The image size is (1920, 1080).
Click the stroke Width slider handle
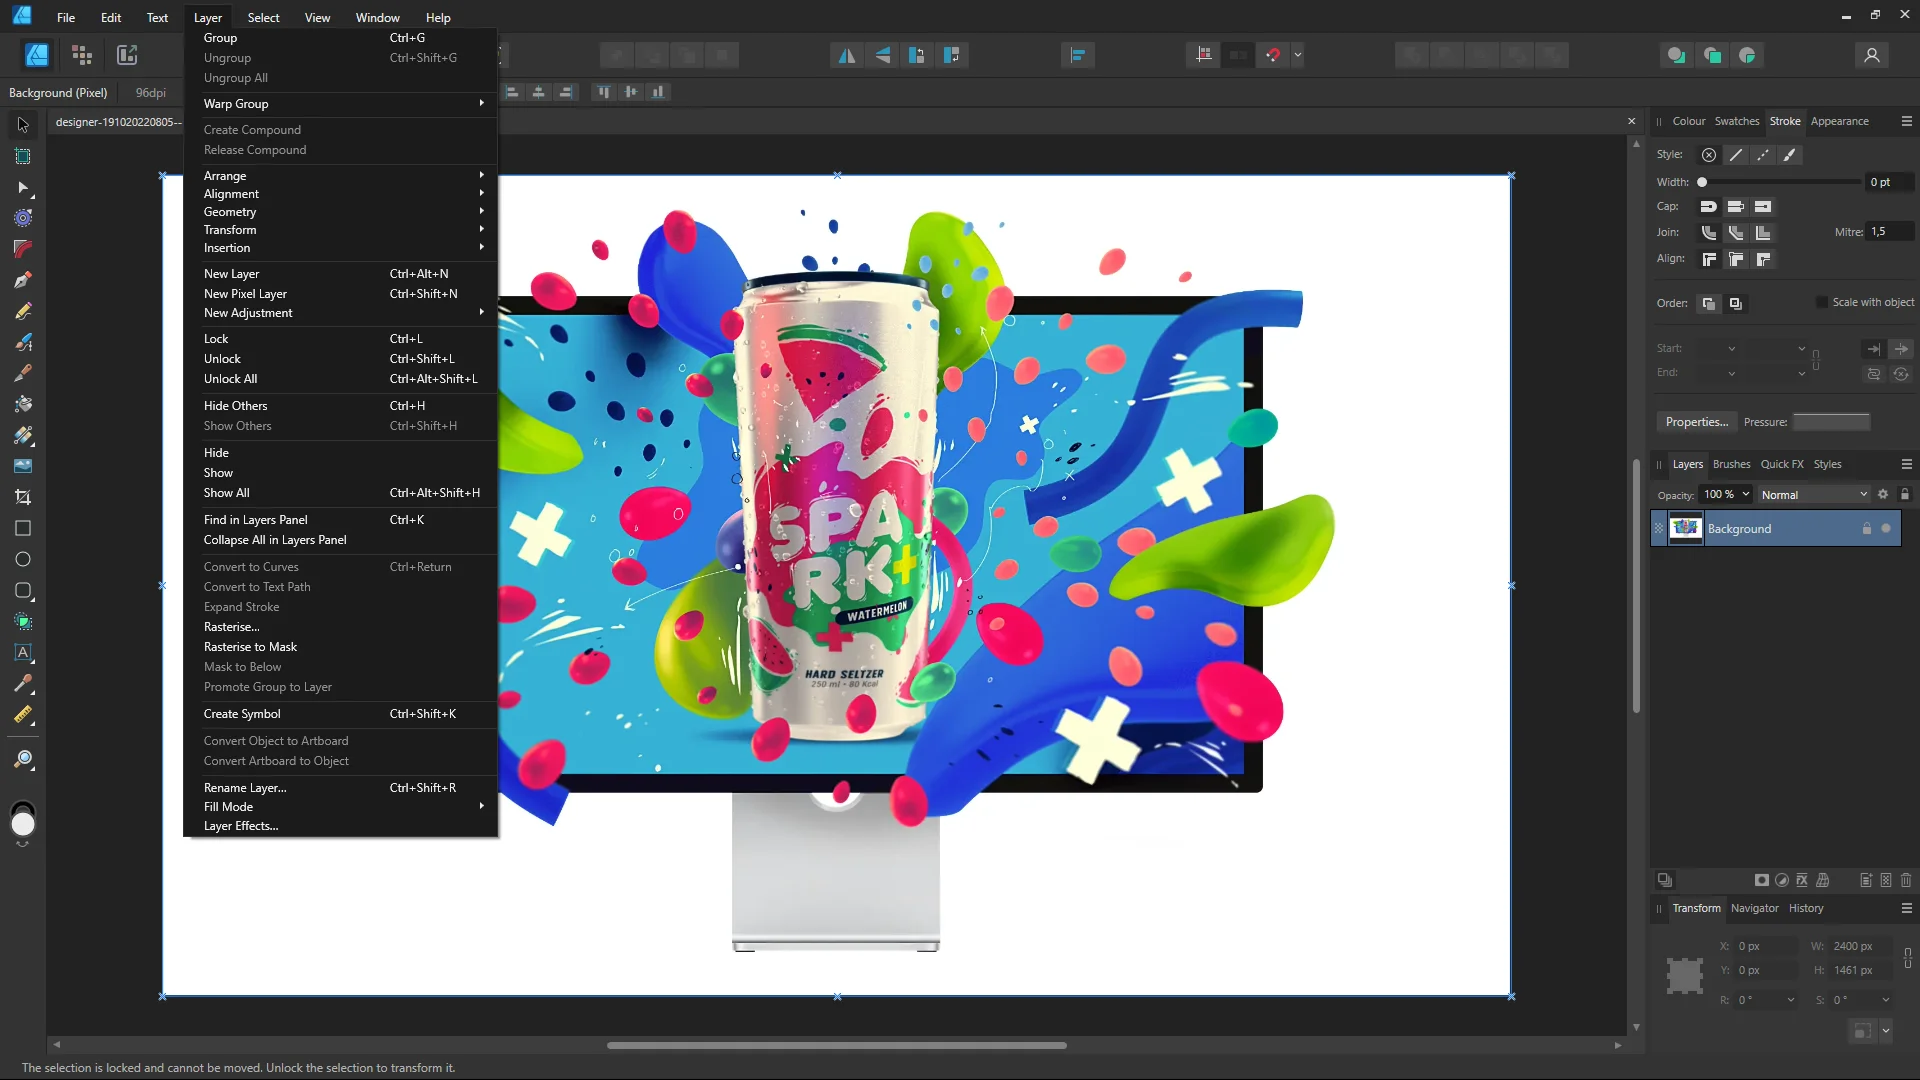click(1702, 182)
